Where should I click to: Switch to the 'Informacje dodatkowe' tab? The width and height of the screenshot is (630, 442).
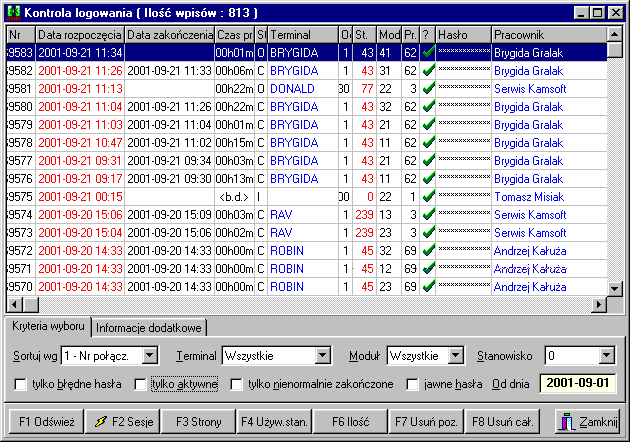[150, 328]
